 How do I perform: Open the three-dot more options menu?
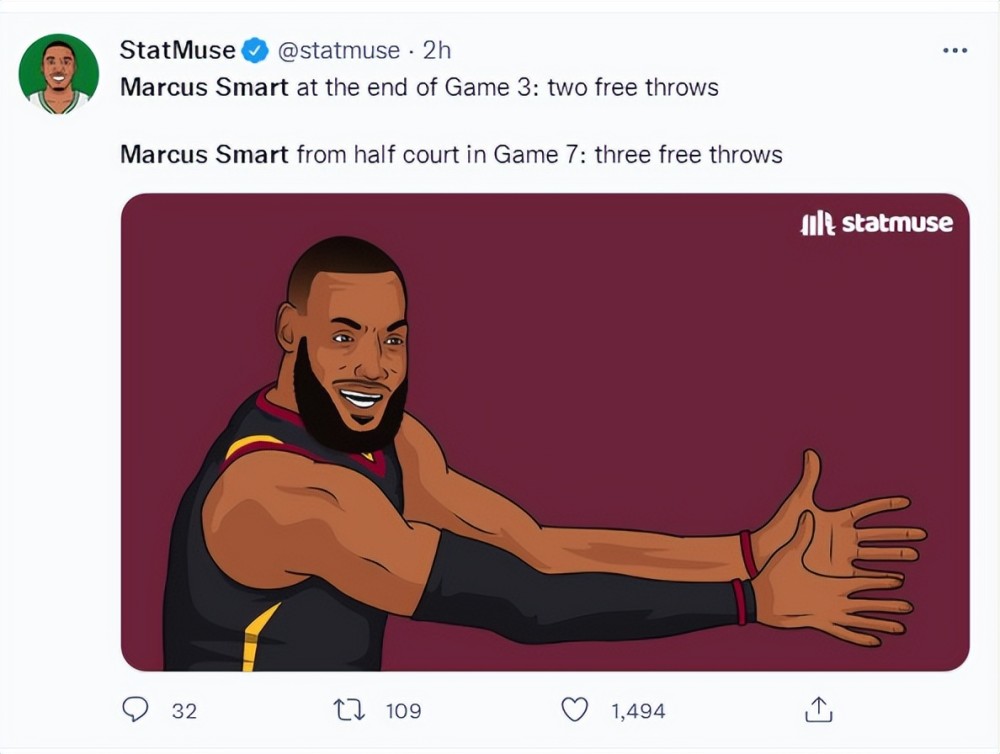pos(955,50)
